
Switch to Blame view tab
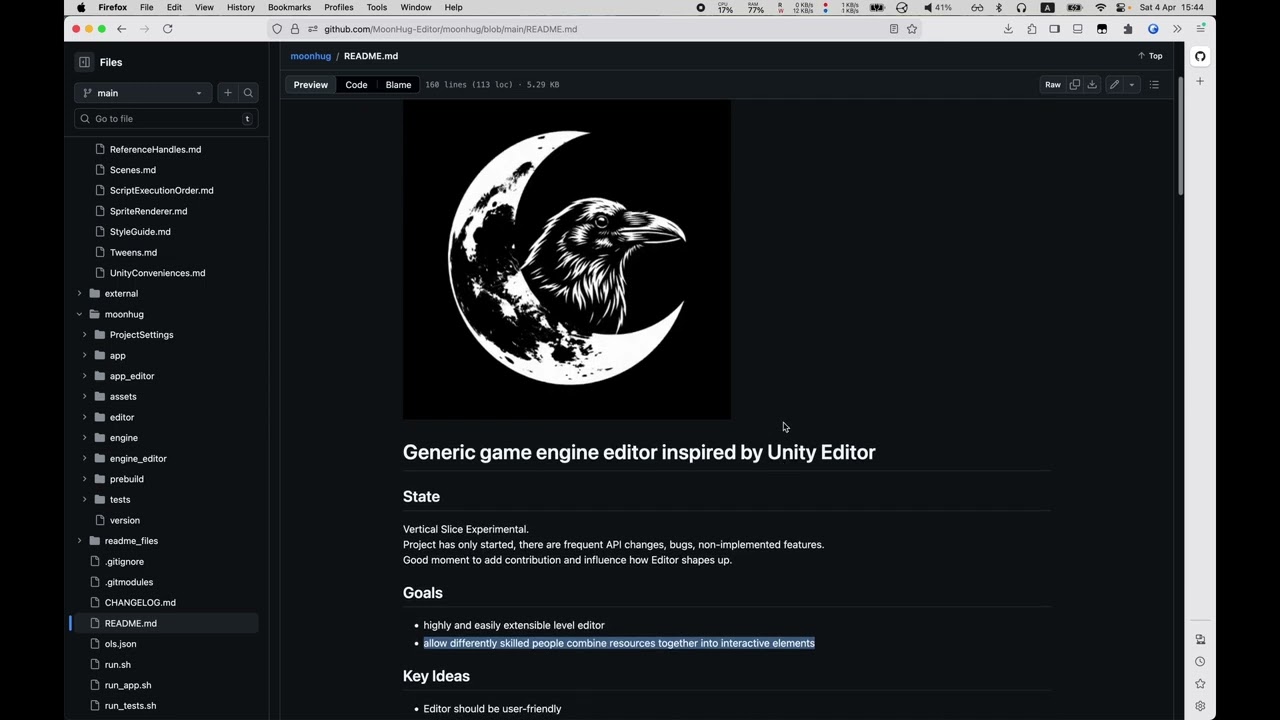coord(398,85)
